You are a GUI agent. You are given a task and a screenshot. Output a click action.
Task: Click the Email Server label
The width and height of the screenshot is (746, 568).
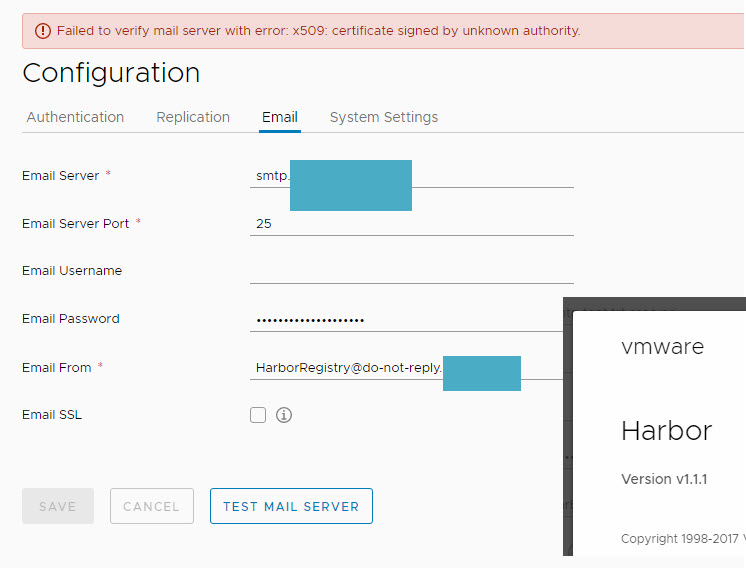[60, 176]
